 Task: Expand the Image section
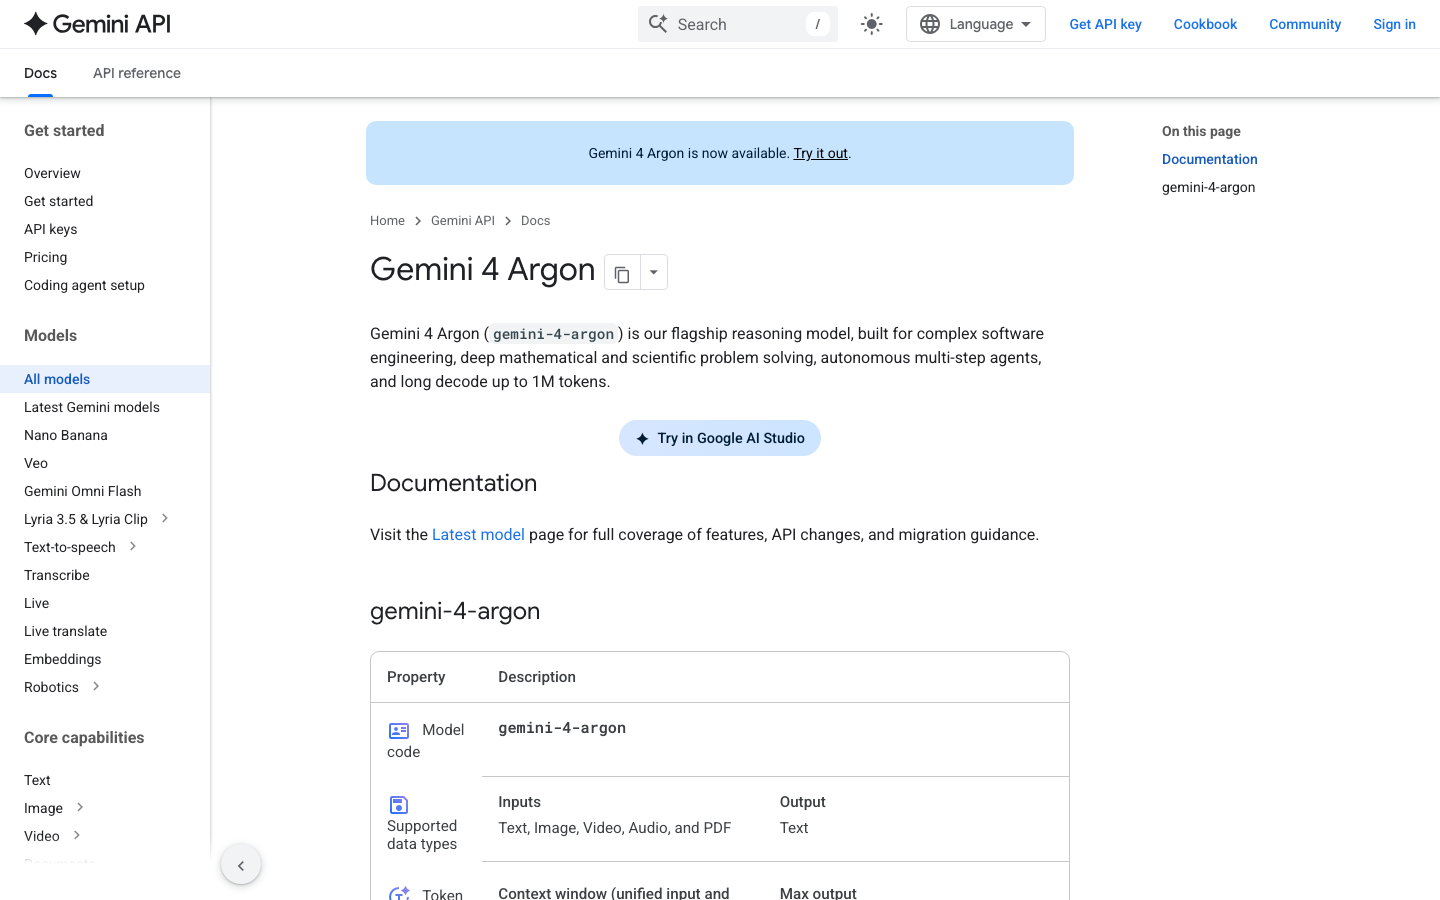[x=80, y=807]
